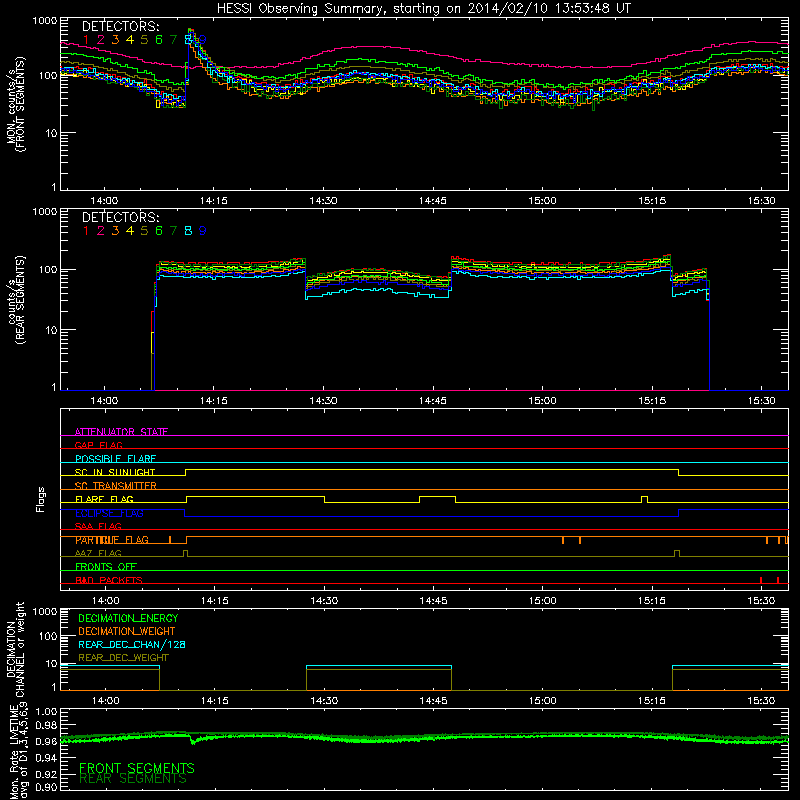Click the FRONTS_OFF label
The width and height of the screenshot is (800, 800).
click(106, 567)
